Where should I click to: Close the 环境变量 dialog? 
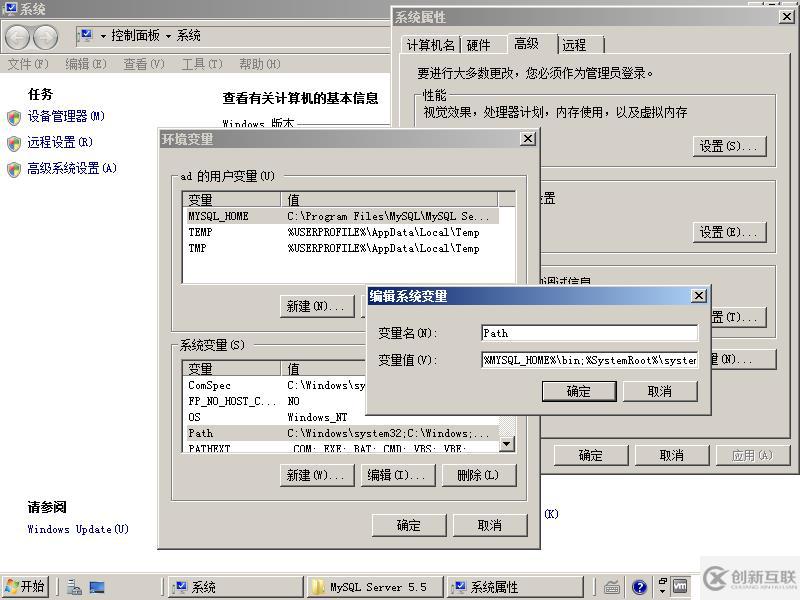point(528,139)
